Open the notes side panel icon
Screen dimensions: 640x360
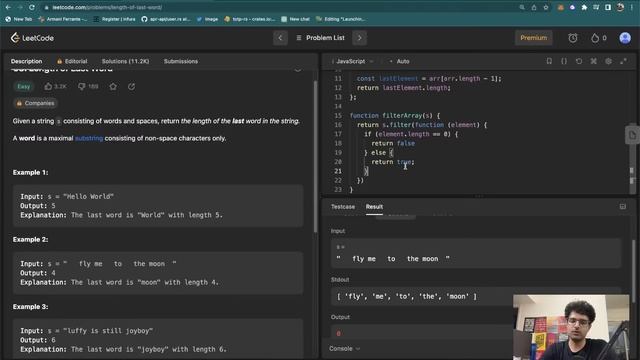(632, 135)
